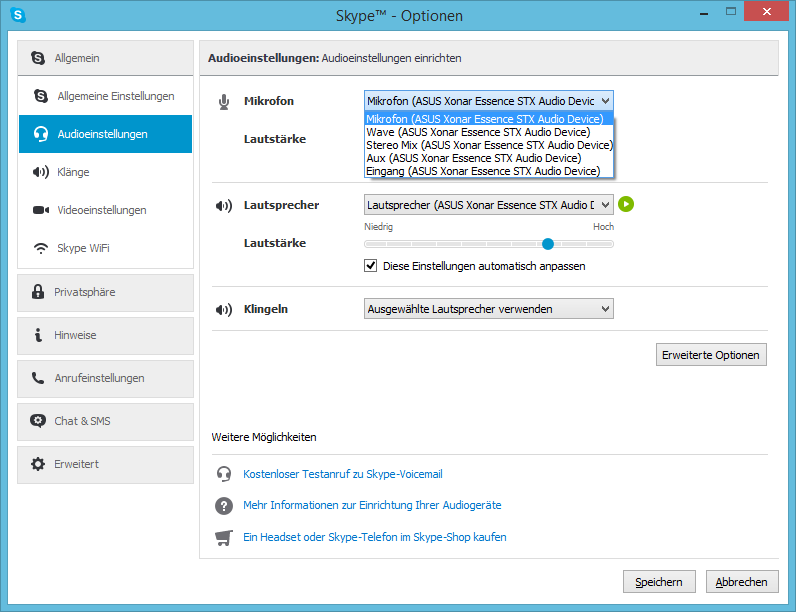Choose 'Aux (ASUS Xonar Essence STX Audio Device)'
This screenshot has width=796, height=612.
pyautogui.click(x=489, y=158)
